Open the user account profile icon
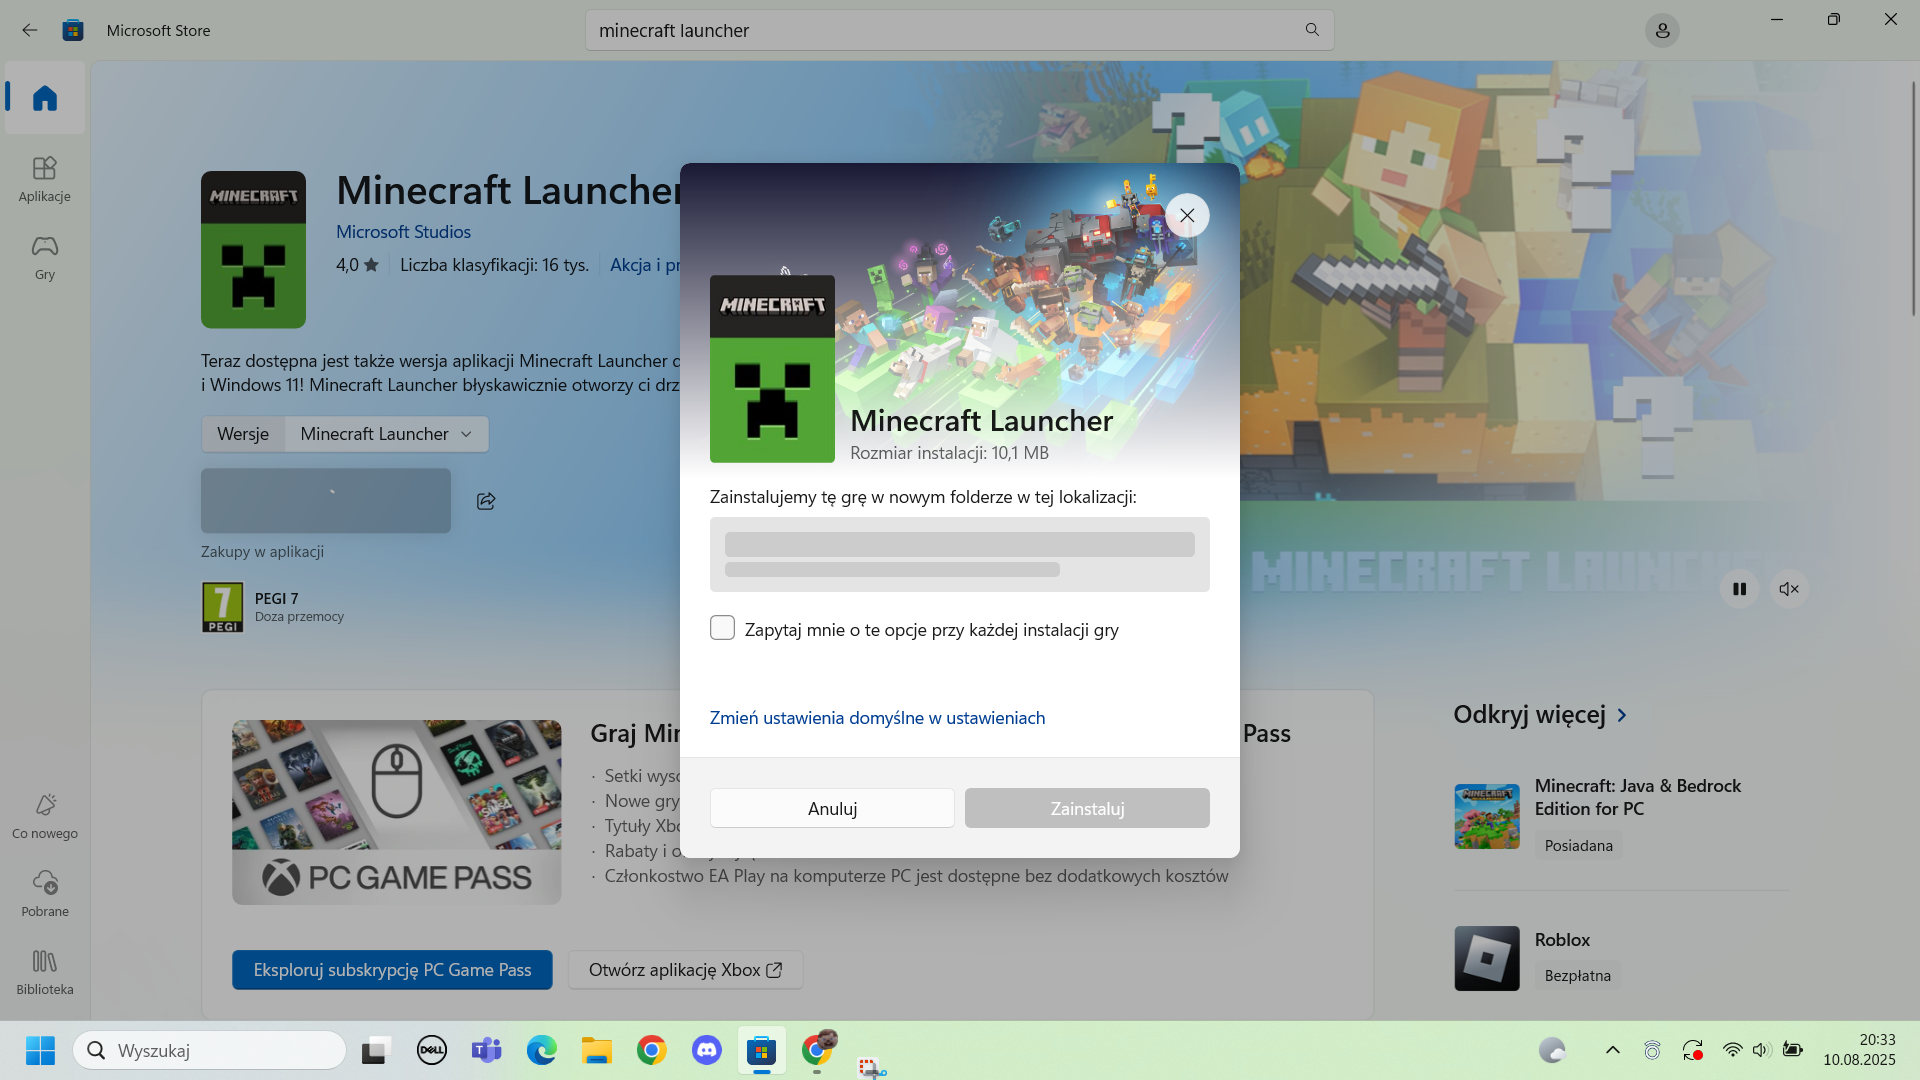This screenshot has height=1080, width=1920. (x=1662, y=30)
